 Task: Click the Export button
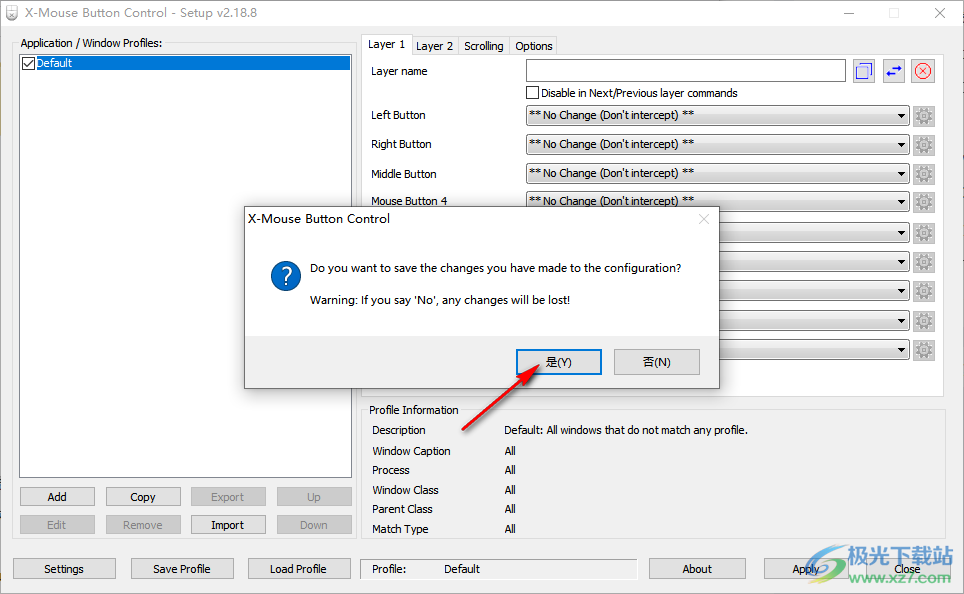pyautogui.click(x=227, y=497)
